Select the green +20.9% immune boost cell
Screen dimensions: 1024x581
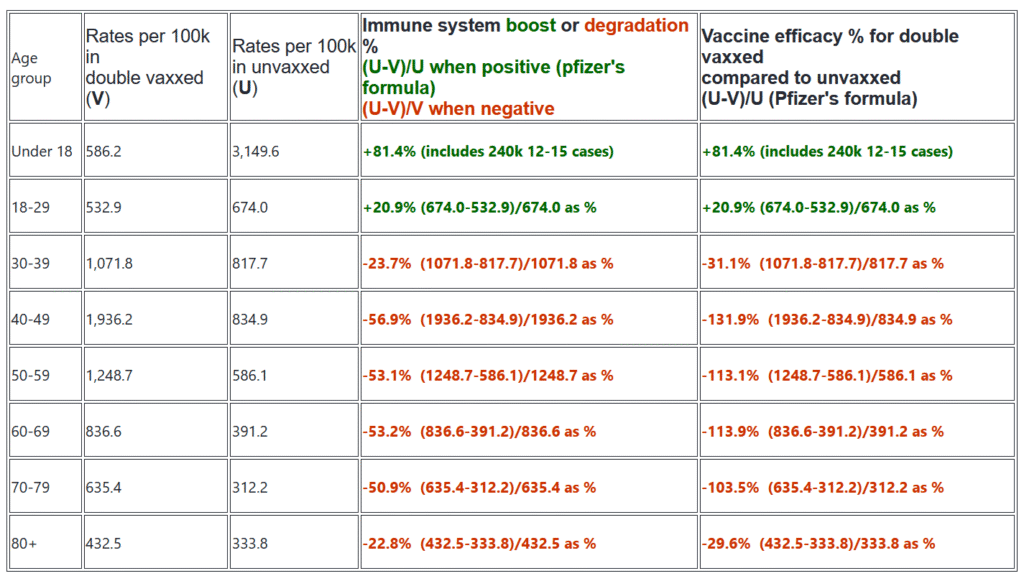click(x=529, y=207)
